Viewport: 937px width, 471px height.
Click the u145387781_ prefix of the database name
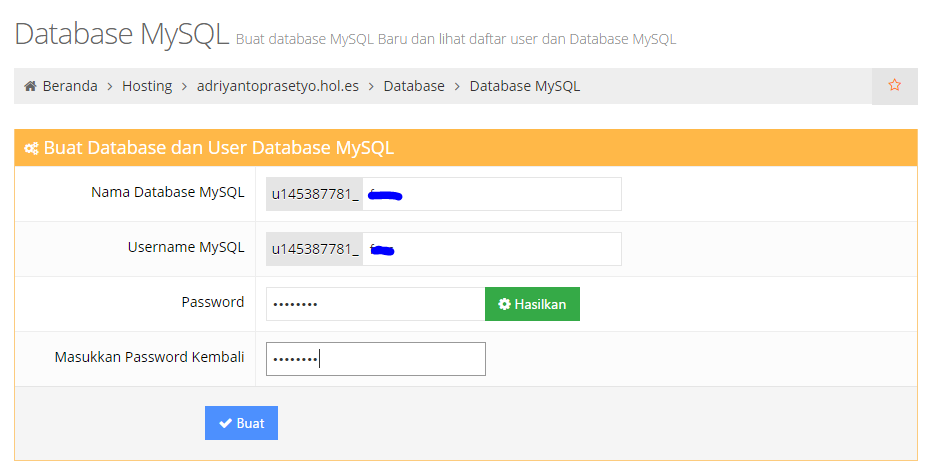tap(314, 194)
